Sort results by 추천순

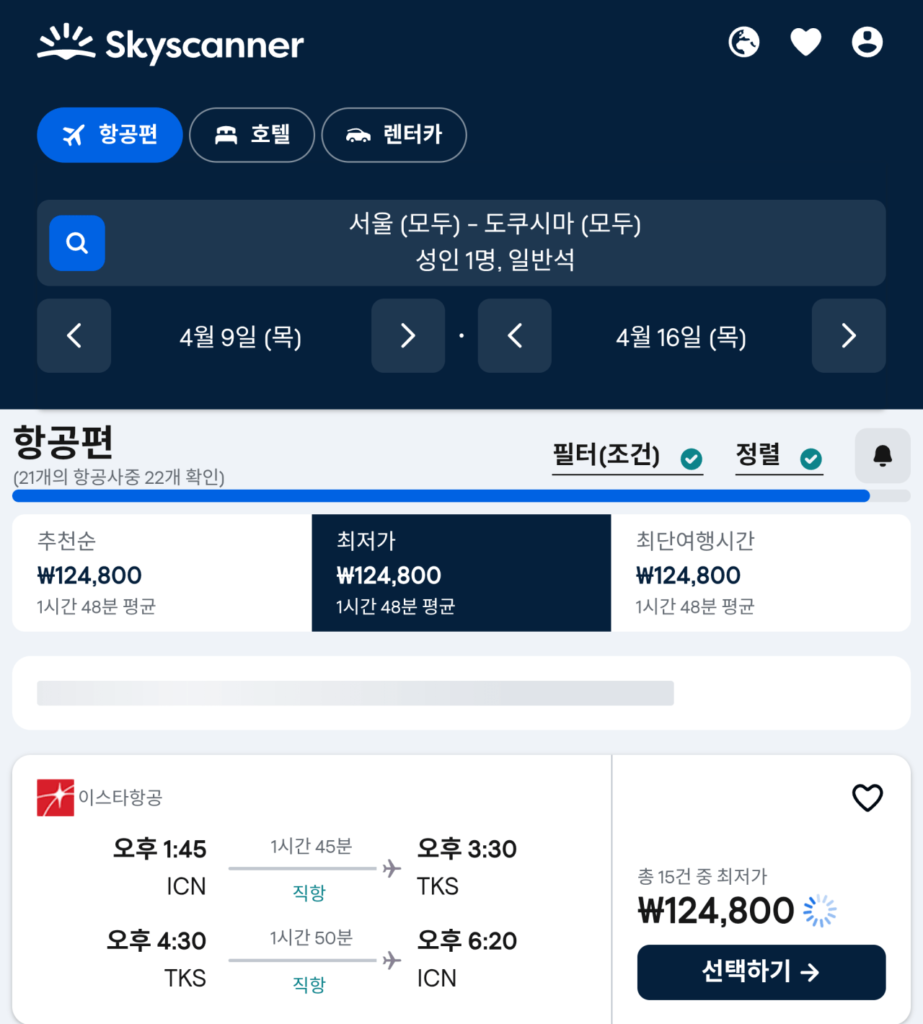[162, 573]
